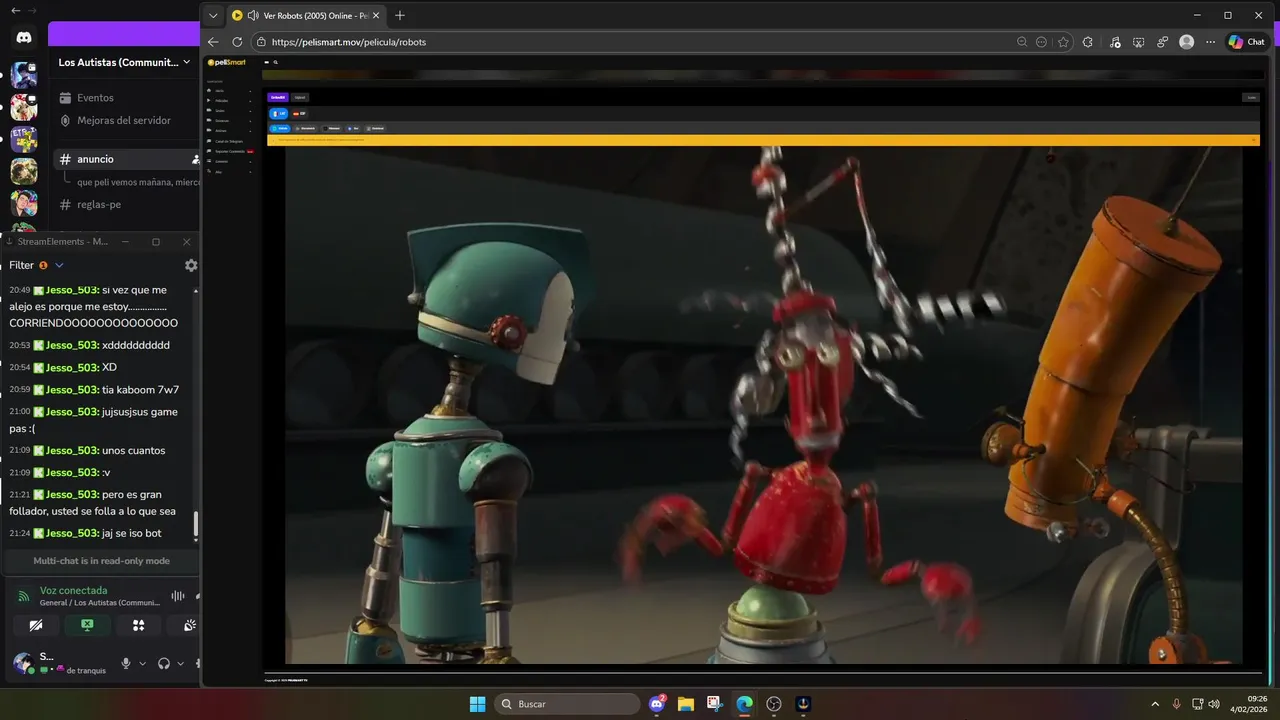The height and width of the screenshot is (720, 1280).
Task: Open the 'que peli vemos mañana' thread
Action: (138, 182)
